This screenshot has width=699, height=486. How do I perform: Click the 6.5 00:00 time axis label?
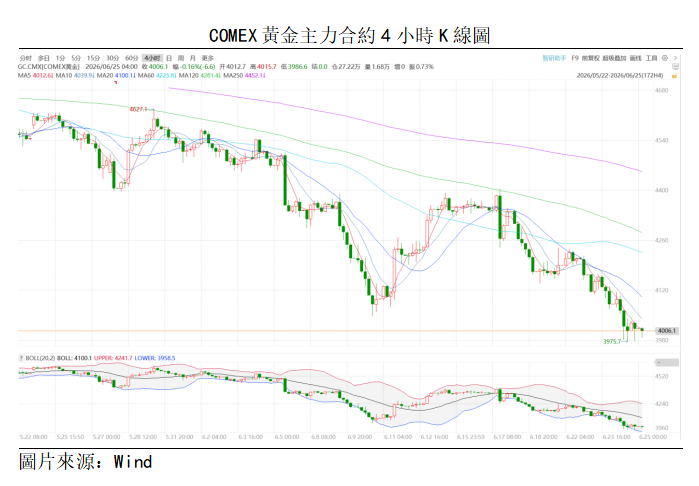(287, 437)
